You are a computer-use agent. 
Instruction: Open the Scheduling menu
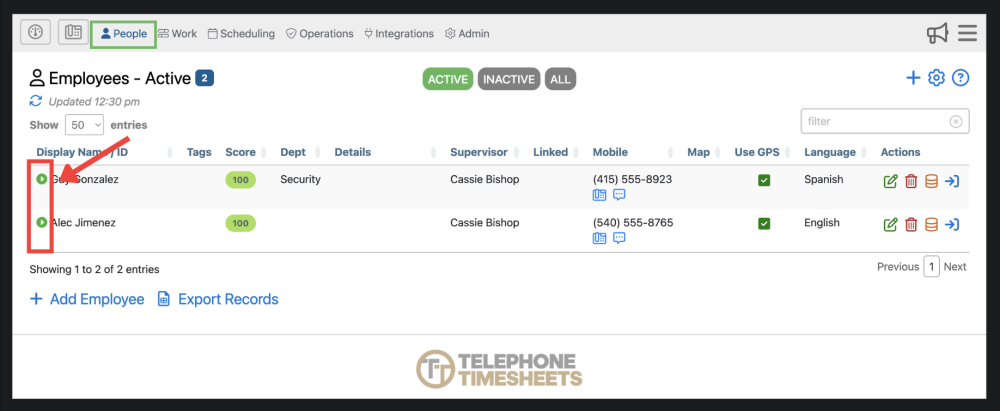(241, 34)
